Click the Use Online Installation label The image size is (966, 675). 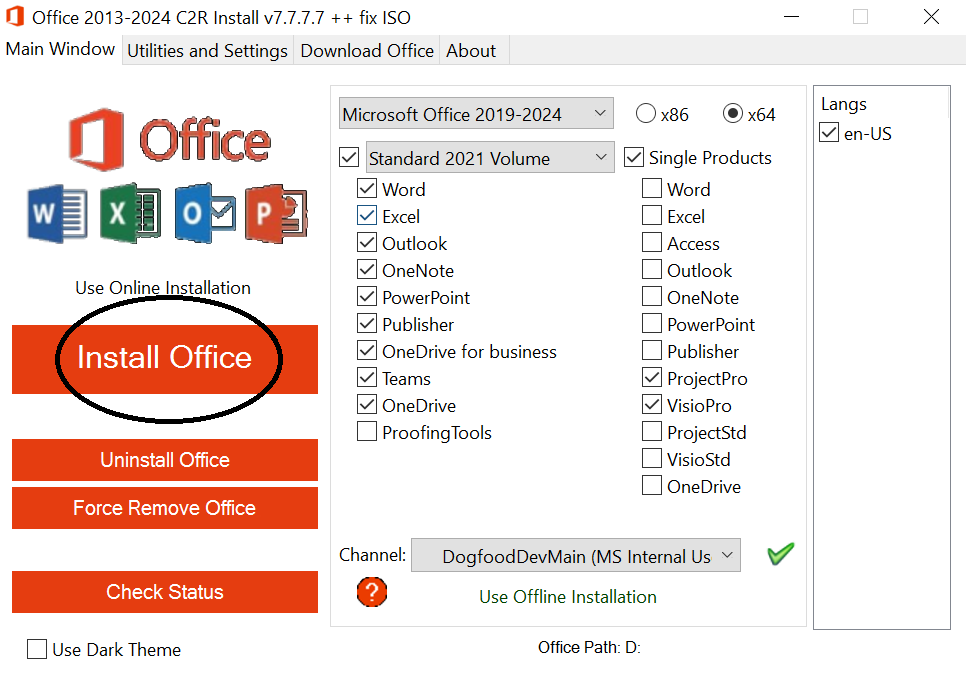tap(163, 288)
